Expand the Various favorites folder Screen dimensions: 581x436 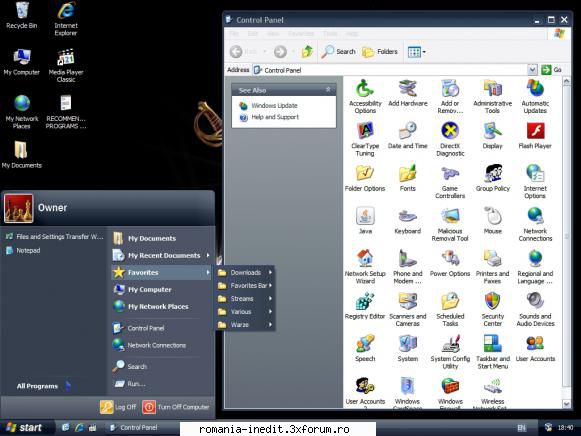[245, 312]
